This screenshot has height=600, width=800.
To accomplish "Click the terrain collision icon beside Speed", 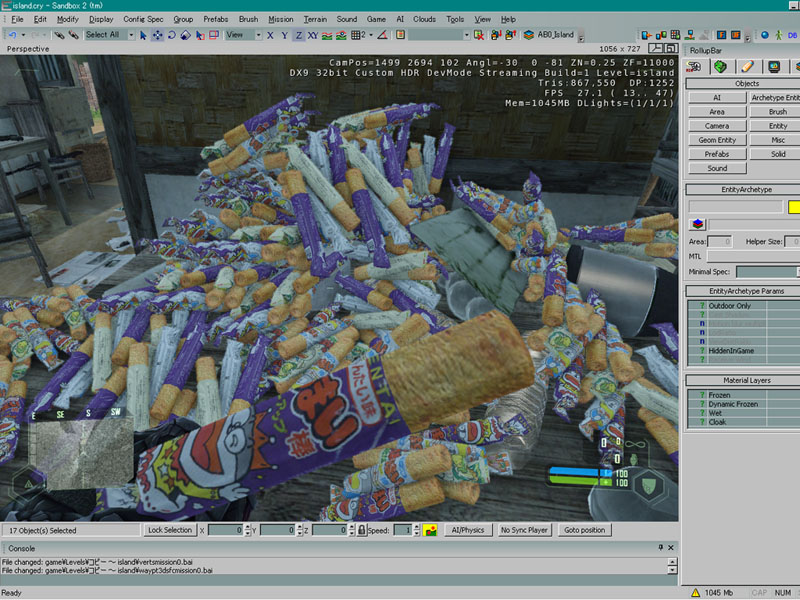I will click(x=430, y=531).
